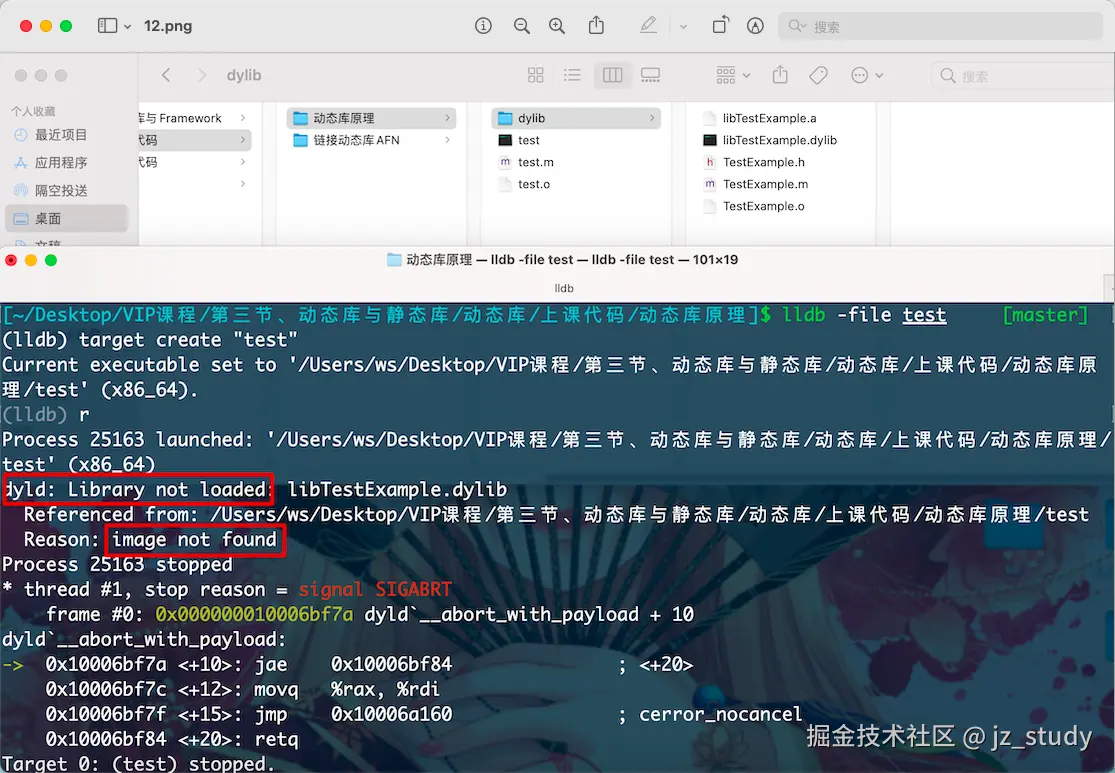Zoom out the Preview image
This screenshot has height=773, width=1115.
[522, 26]
